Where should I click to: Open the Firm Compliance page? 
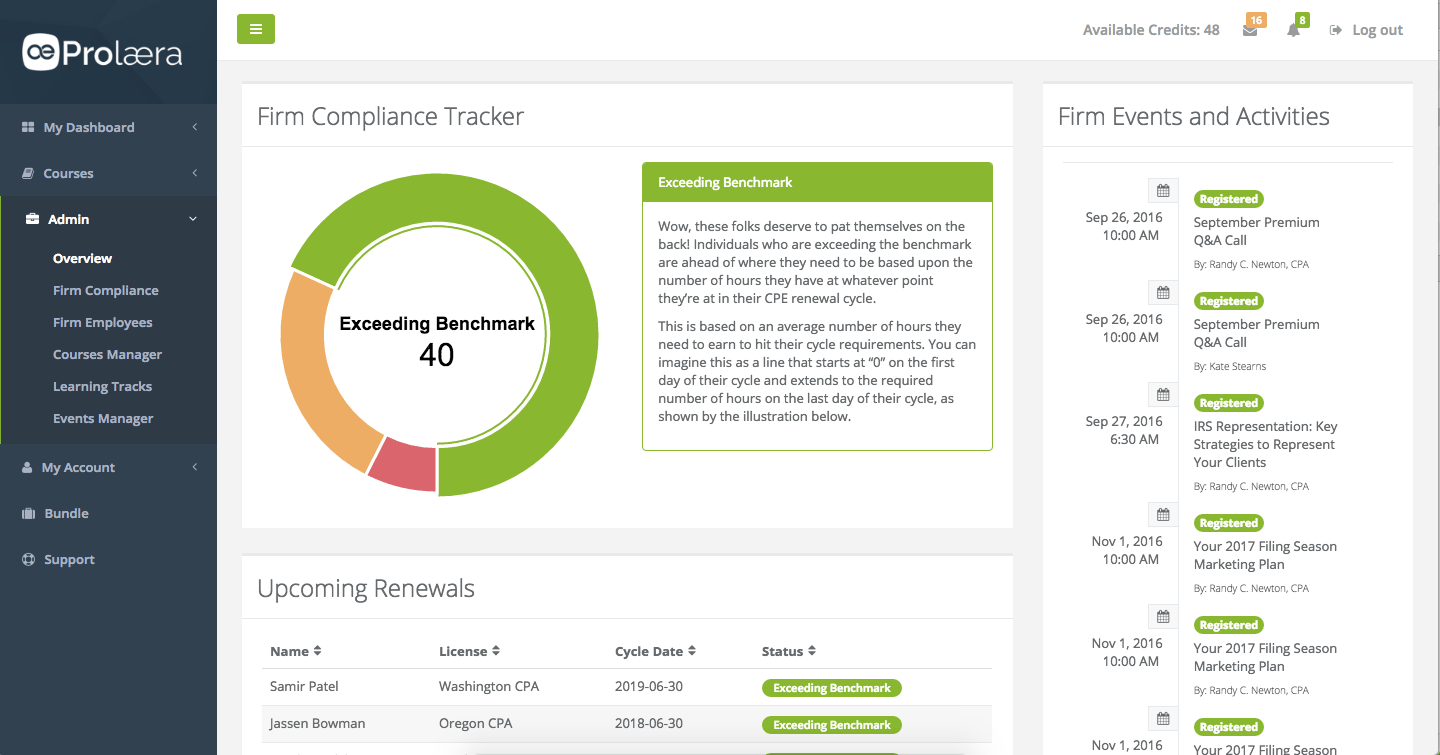pyautogui.click(x=105, y=290)
